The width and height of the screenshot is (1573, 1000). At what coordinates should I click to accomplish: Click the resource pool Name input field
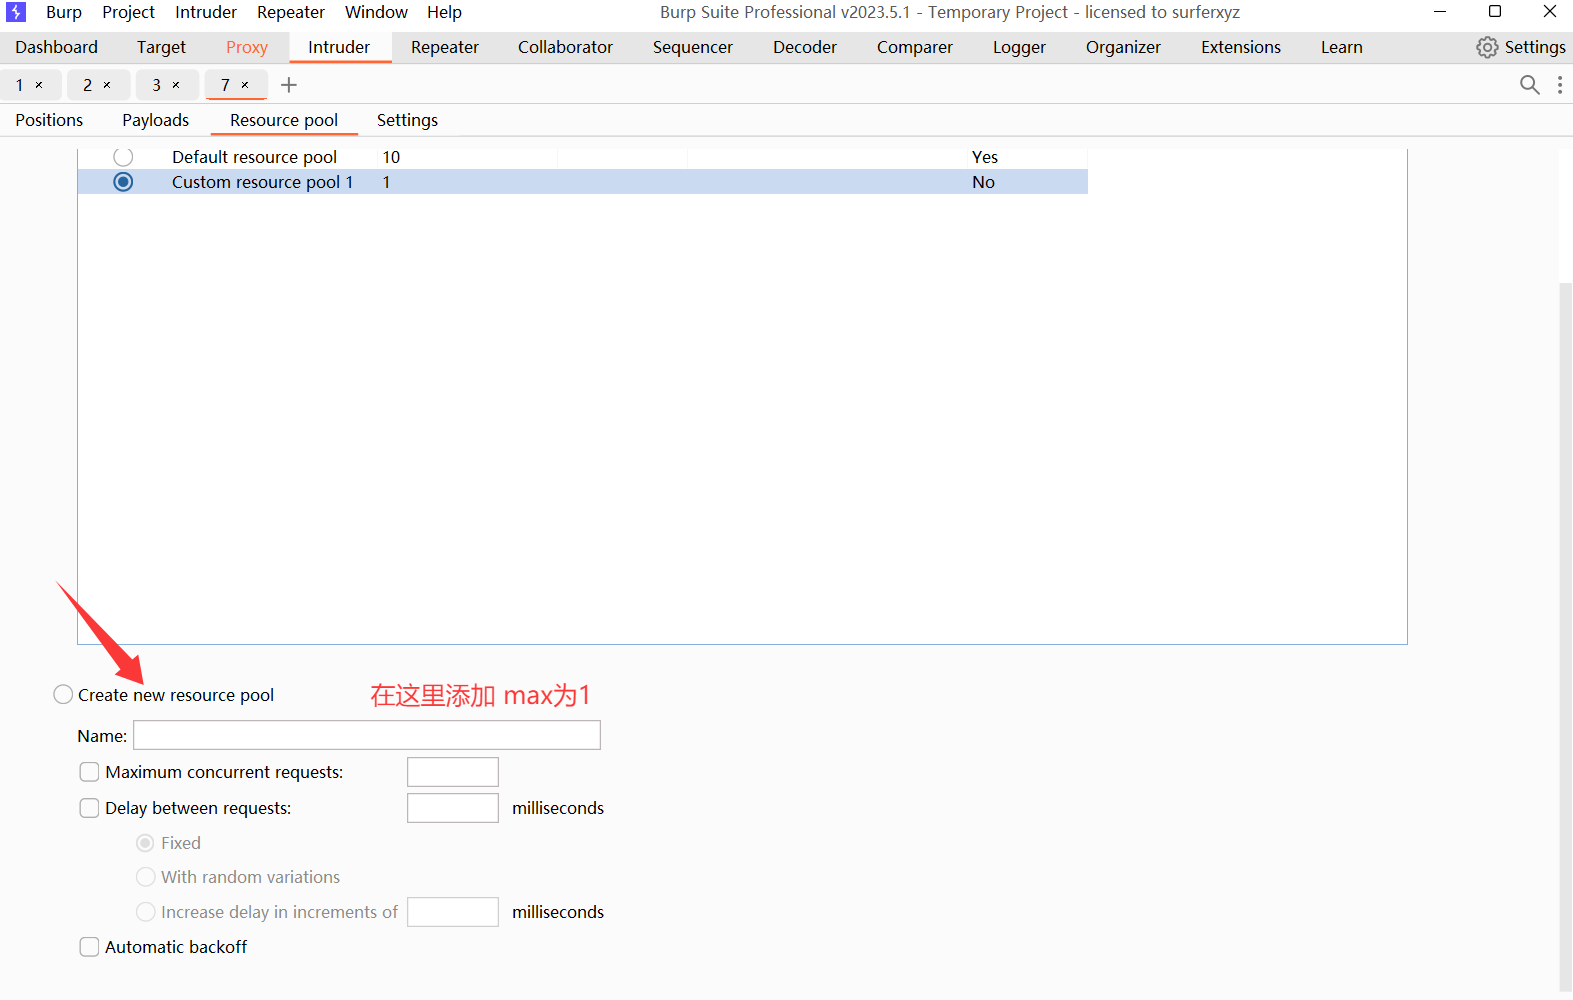[367, 735]
